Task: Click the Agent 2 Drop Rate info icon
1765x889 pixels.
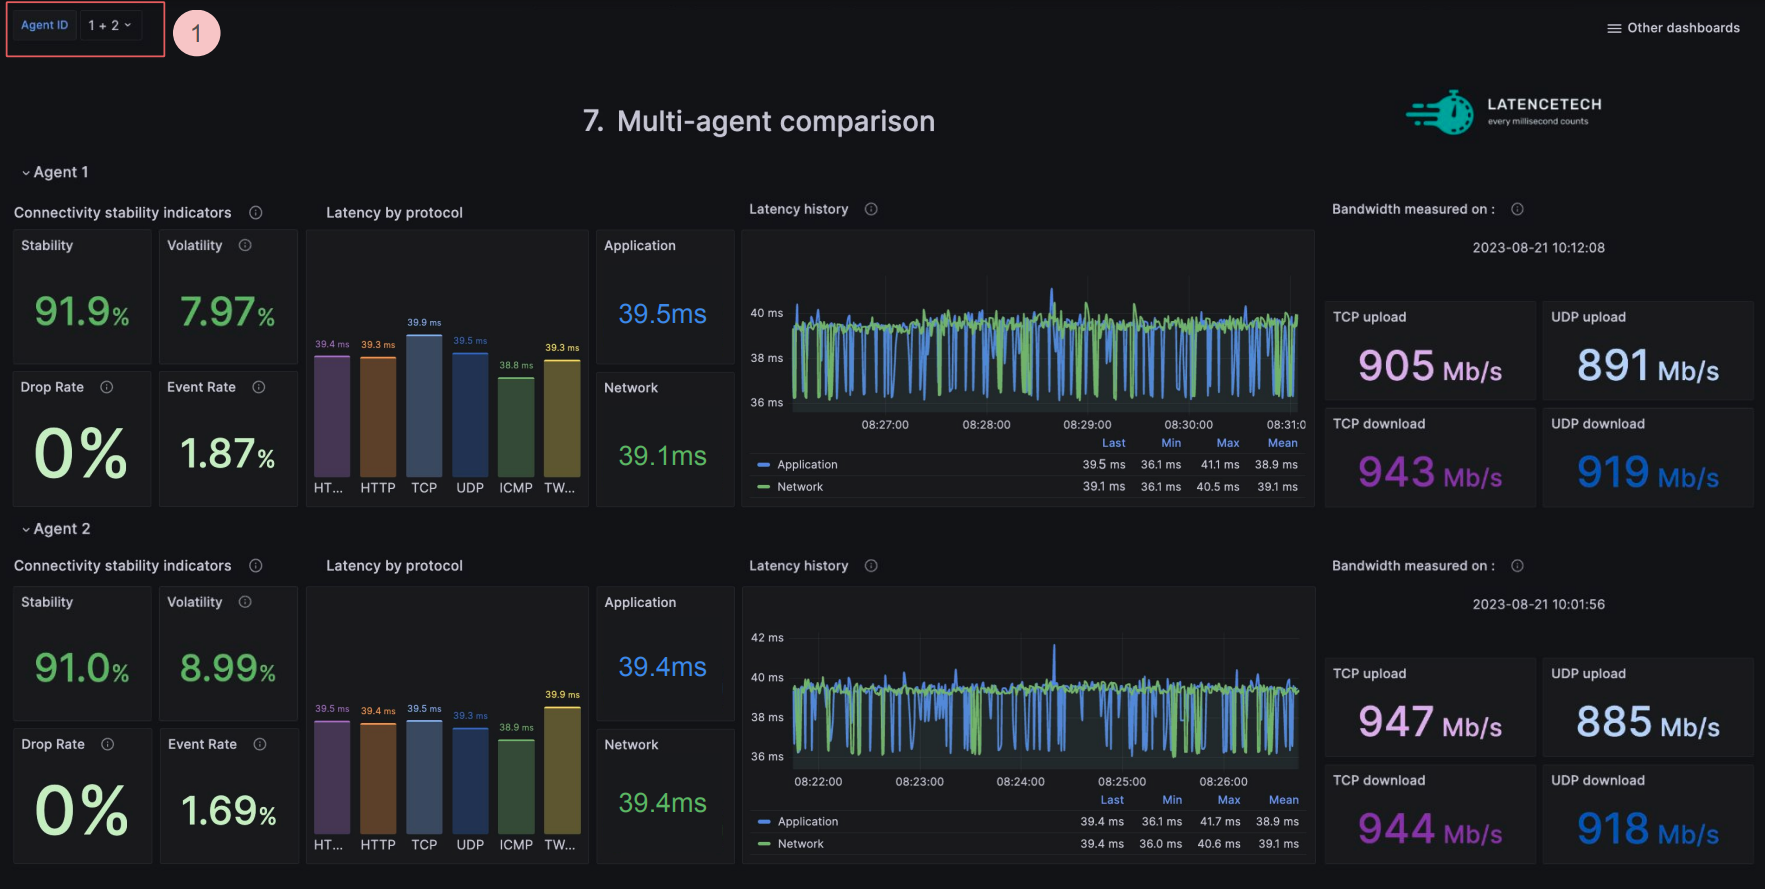Action: coord(108,744)
